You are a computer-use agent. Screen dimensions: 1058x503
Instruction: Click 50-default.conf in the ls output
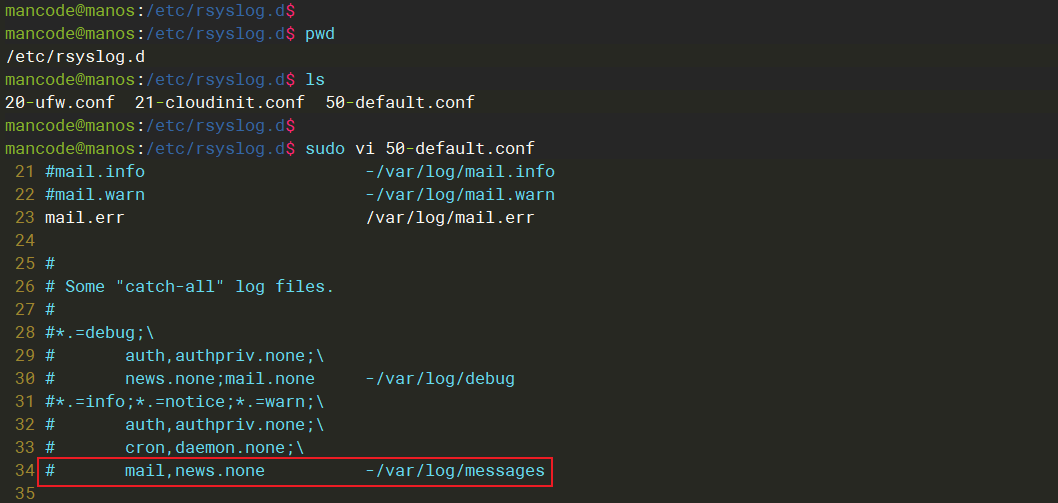[x=399, y=102]
